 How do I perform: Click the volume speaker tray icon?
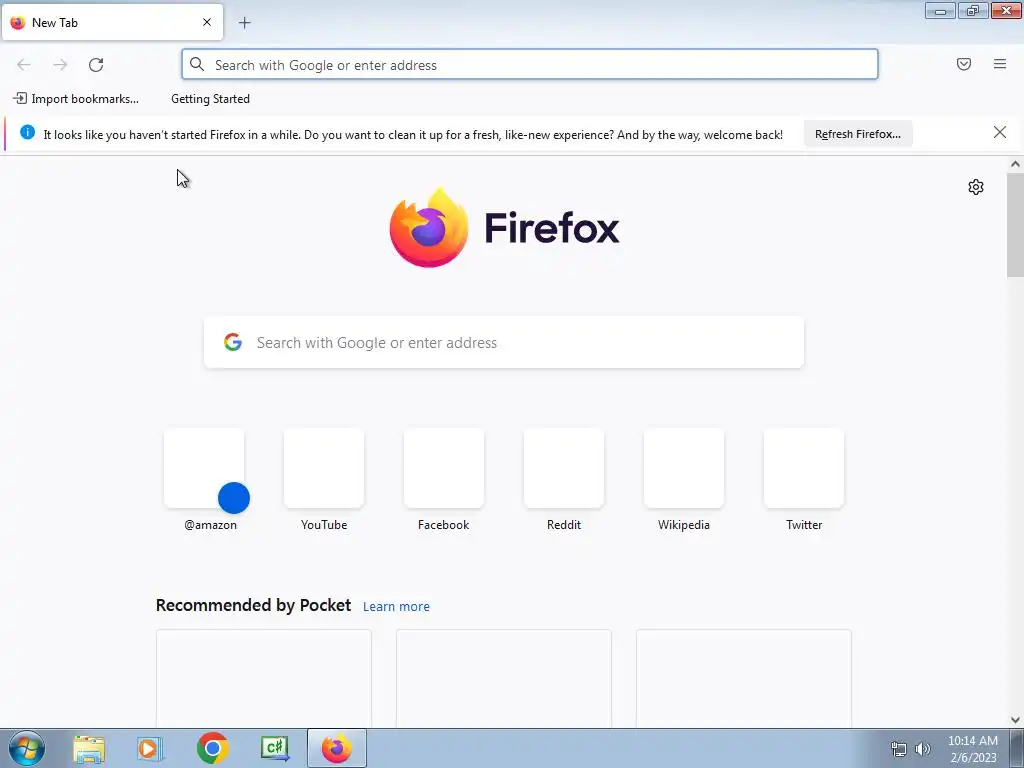click(923, 749)
